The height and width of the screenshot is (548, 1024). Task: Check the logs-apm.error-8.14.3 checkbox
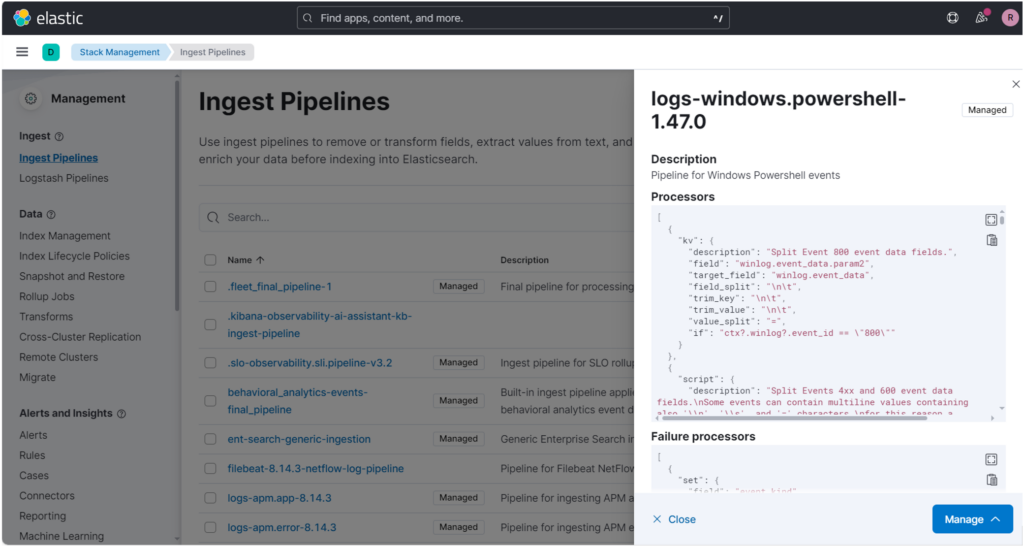tap(210, 528)
